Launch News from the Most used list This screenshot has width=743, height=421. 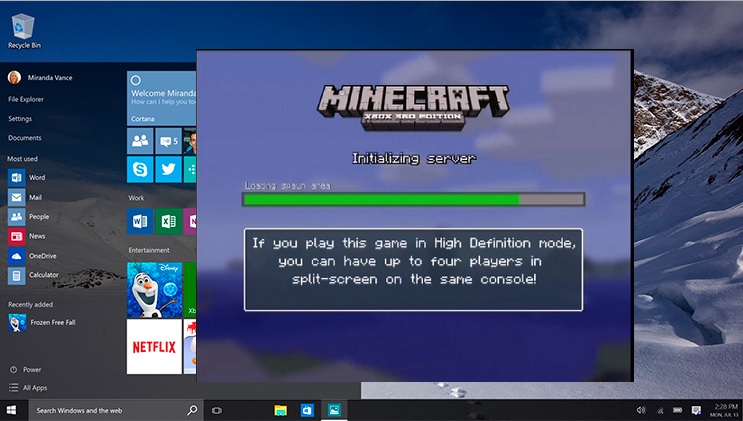(27, 236)
